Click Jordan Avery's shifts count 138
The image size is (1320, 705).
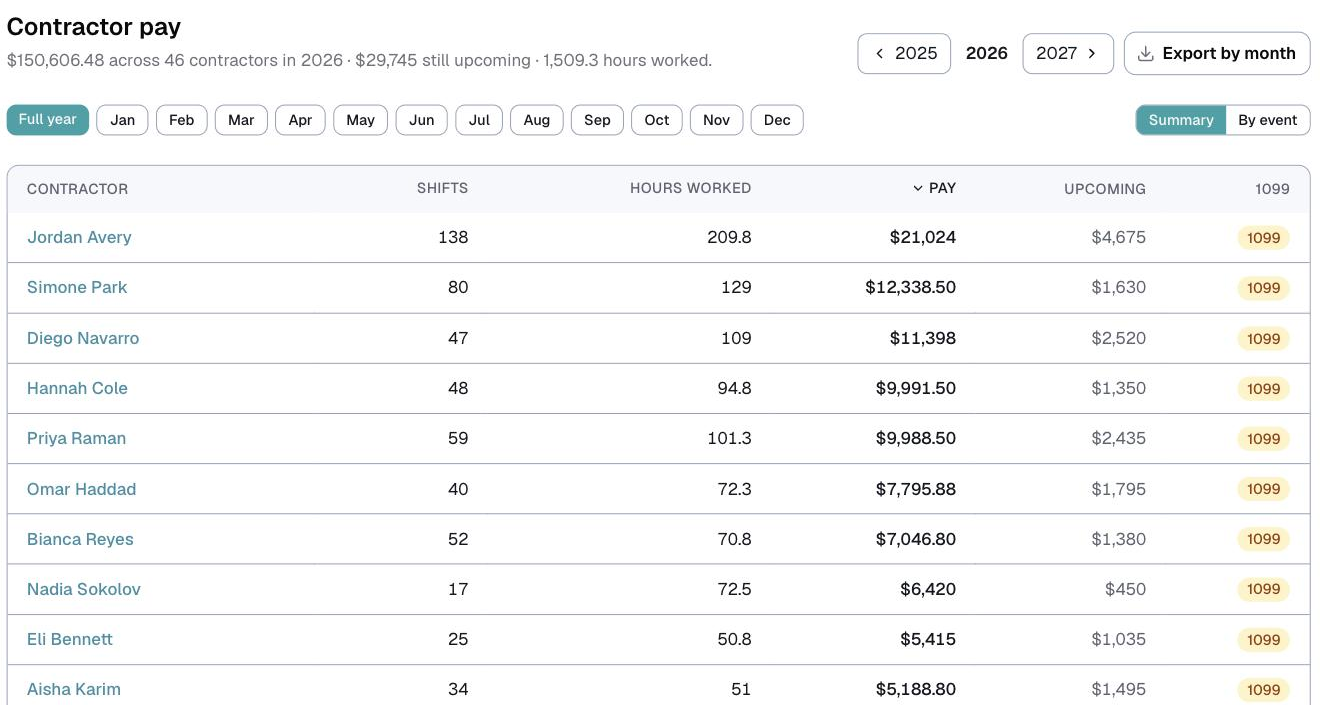pos(453,238)
